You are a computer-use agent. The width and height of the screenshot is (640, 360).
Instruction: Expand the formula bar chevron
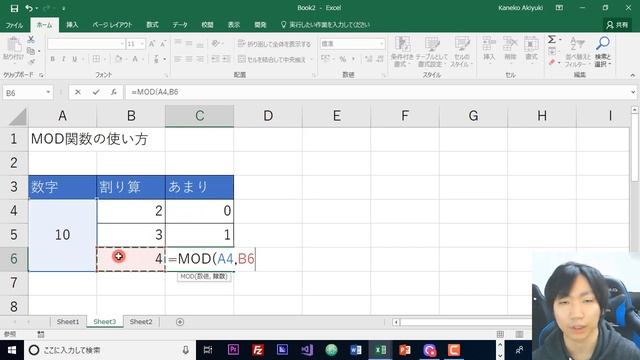(x=633, y=92)
